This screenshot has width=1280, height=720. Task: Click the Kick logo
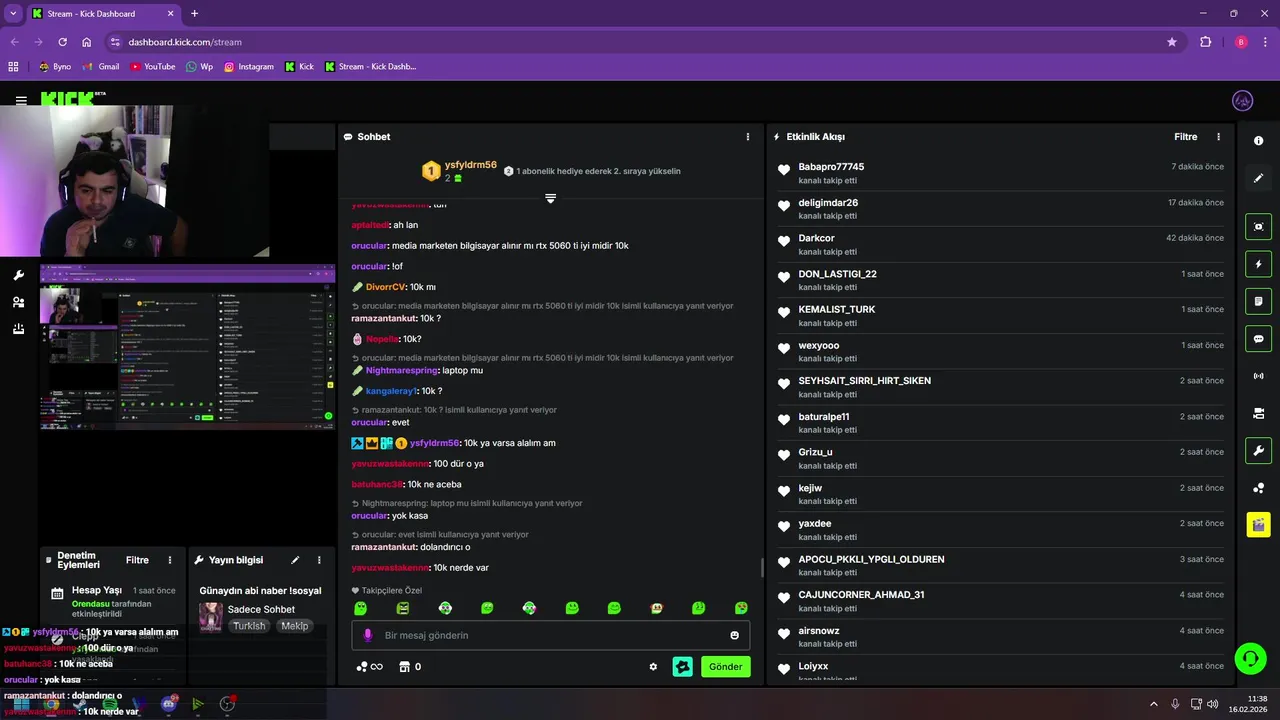(69, 100)
